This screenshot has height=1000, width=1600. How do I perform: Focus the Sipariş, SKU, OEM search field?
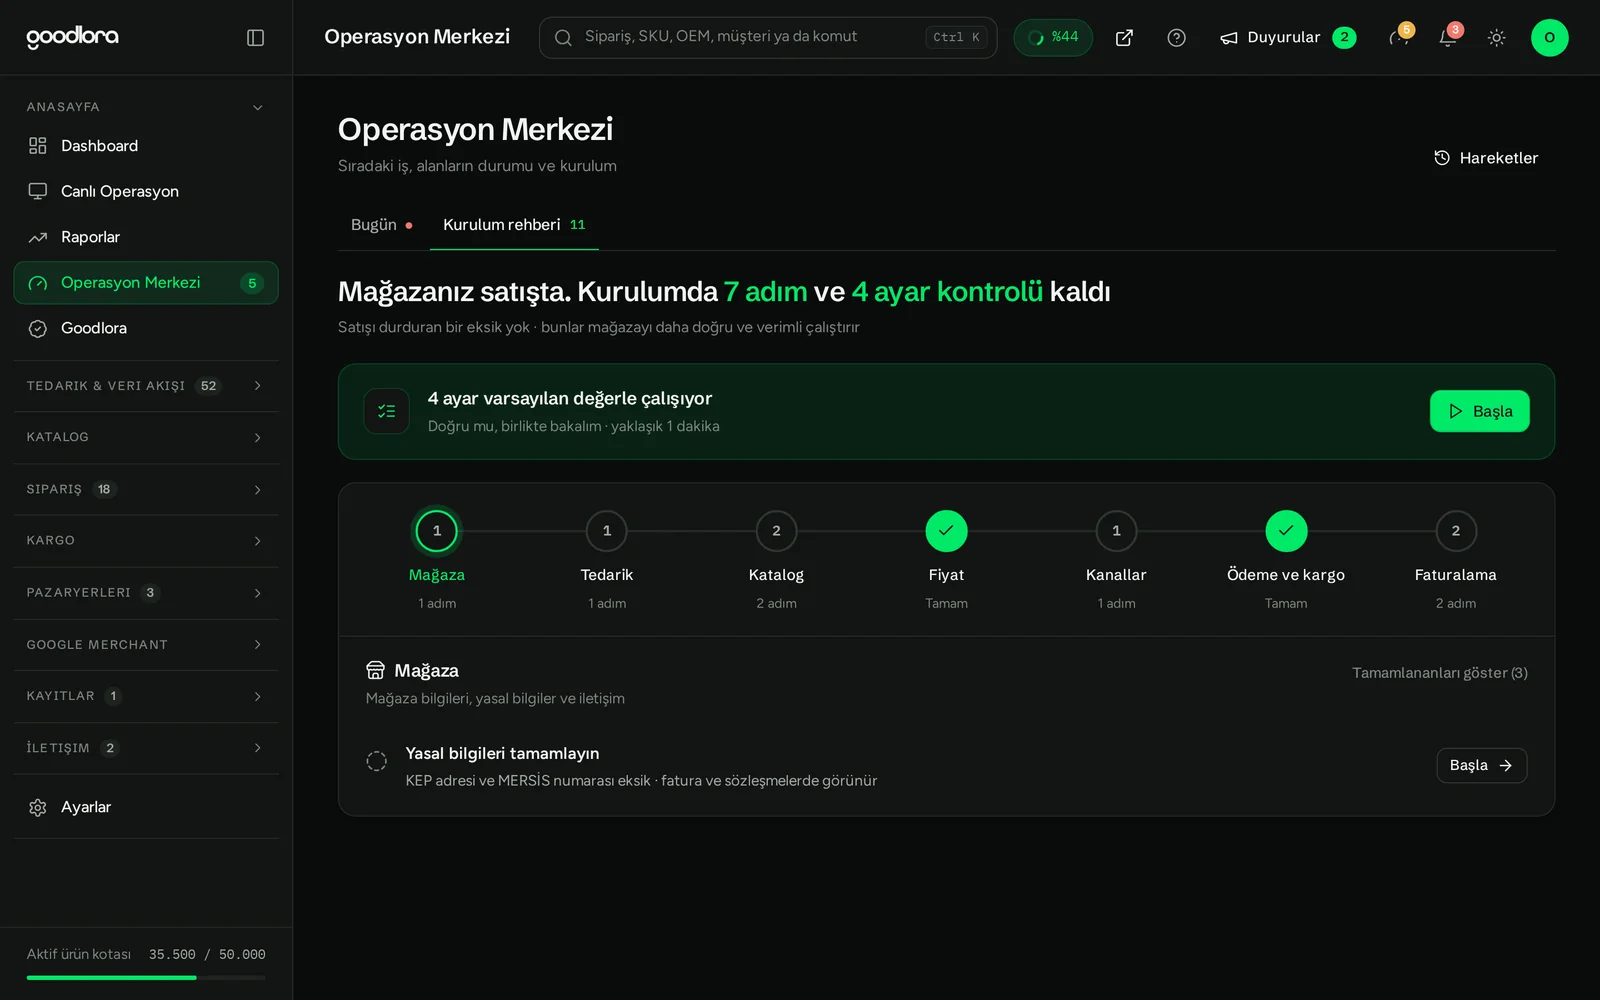pos(768,37)
